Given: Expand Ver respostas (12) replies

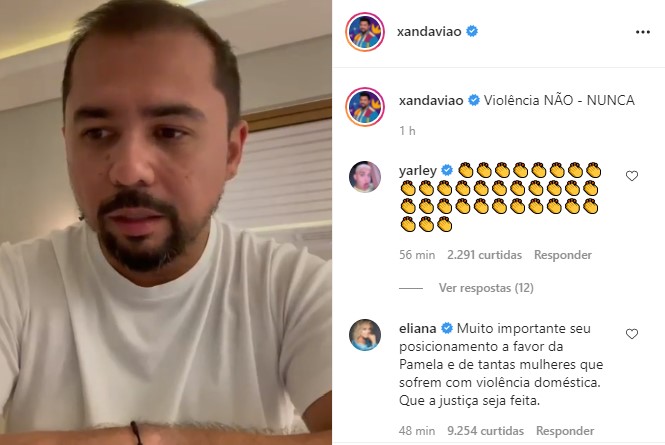Looking at the screenshot, I should pyautogui.click(x=486, y=288).
